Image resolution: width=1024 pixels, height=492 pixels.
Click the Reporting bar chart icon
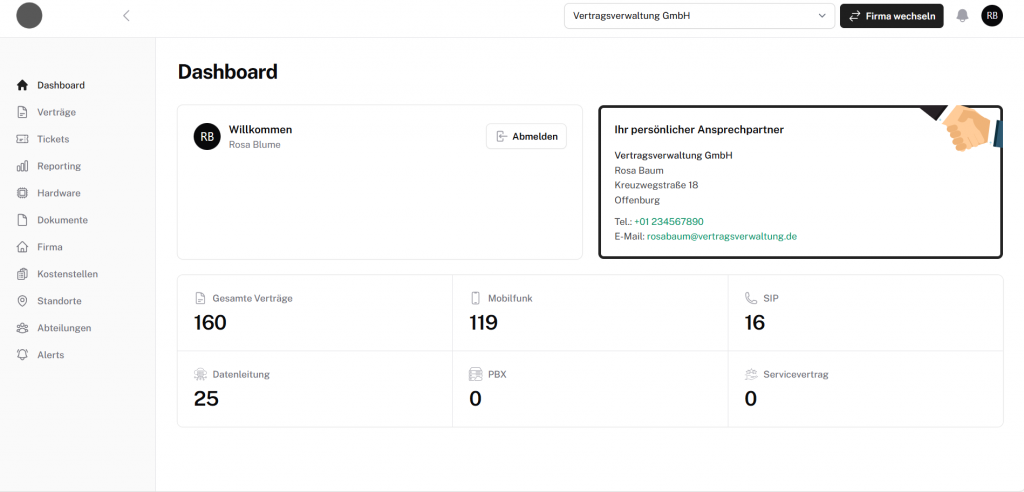point(23,166)
